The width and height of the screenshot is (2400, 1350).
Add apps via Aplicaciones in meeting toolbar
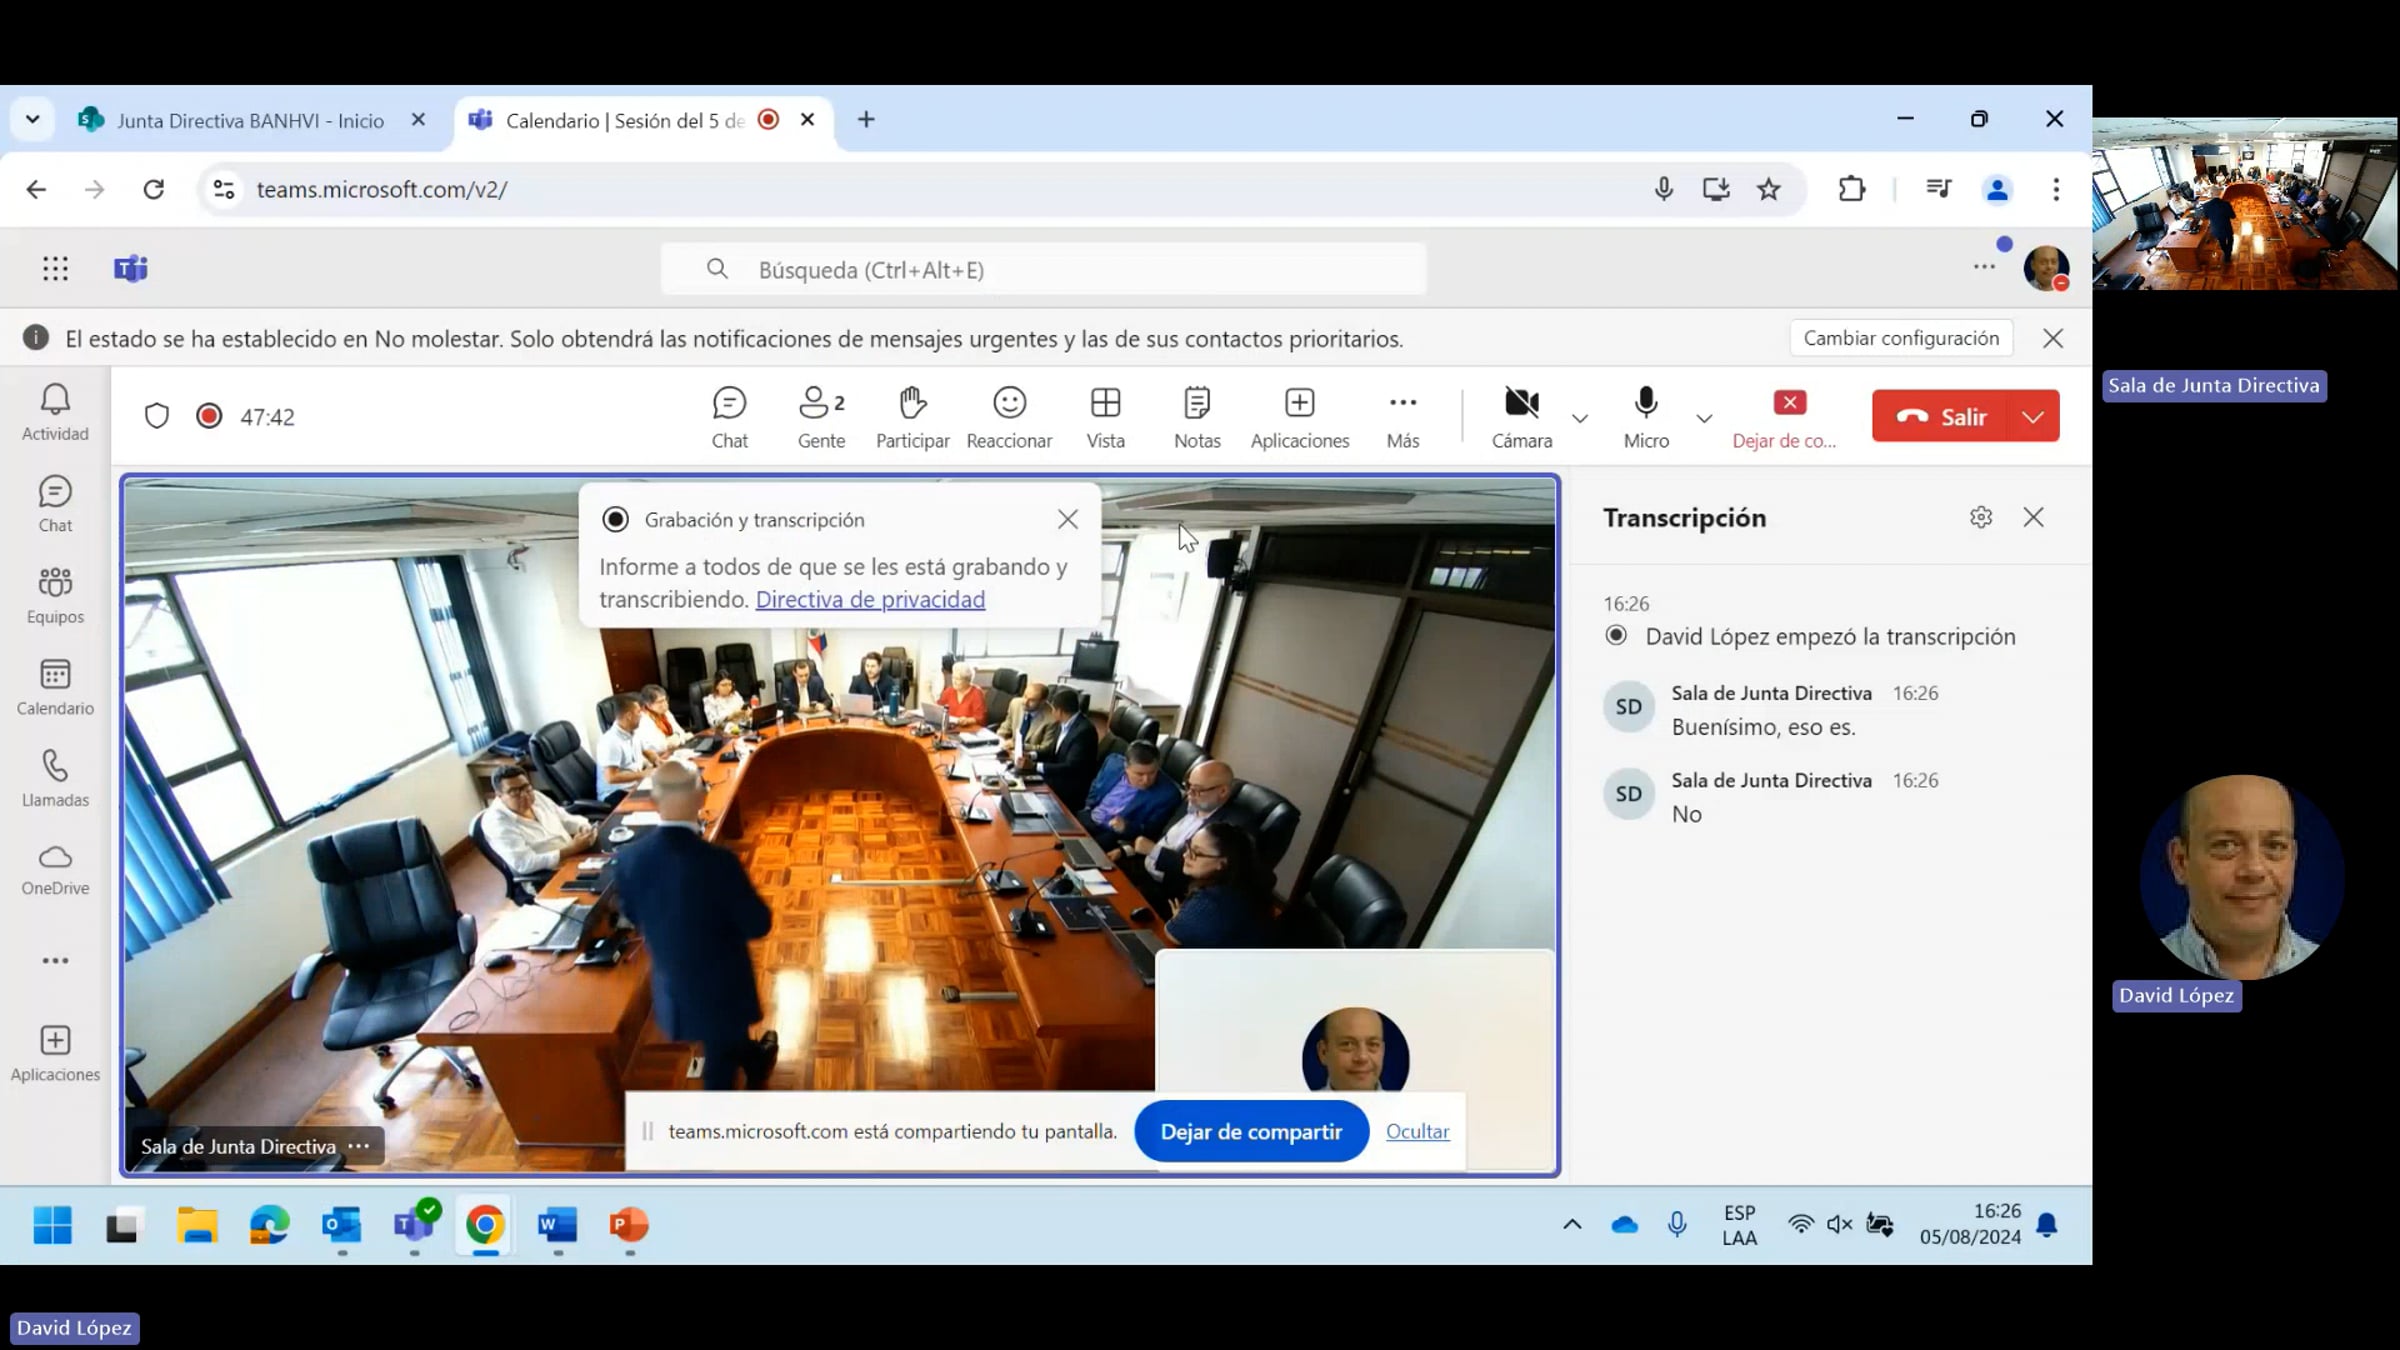point(1299,417)
